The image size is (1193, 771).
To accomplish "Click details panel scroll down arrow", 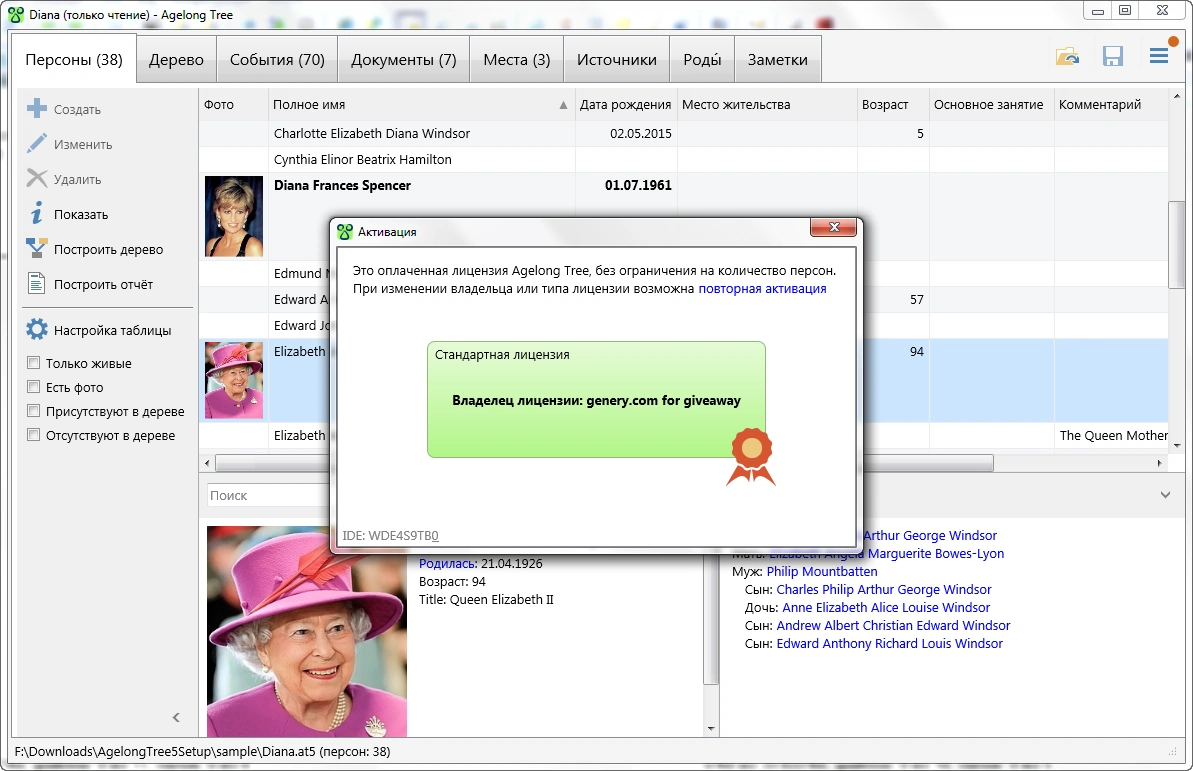I will tap(711, 729).
